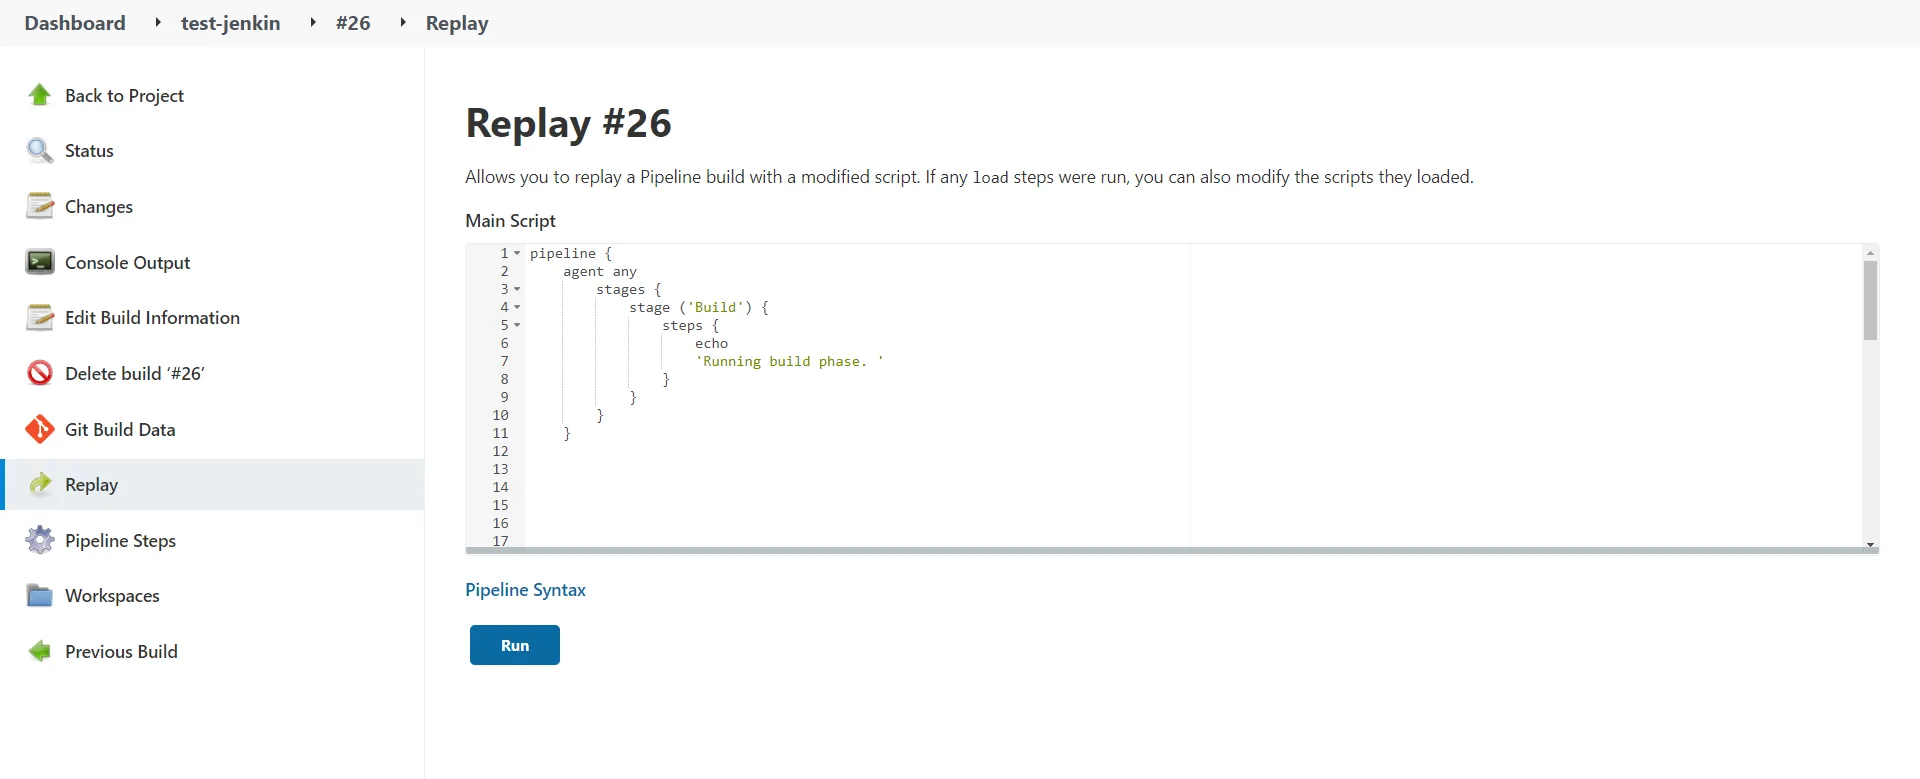Go to Previous Build
Image resolution: width=1920 pixels, height=779 pixels.
[121, 651]
